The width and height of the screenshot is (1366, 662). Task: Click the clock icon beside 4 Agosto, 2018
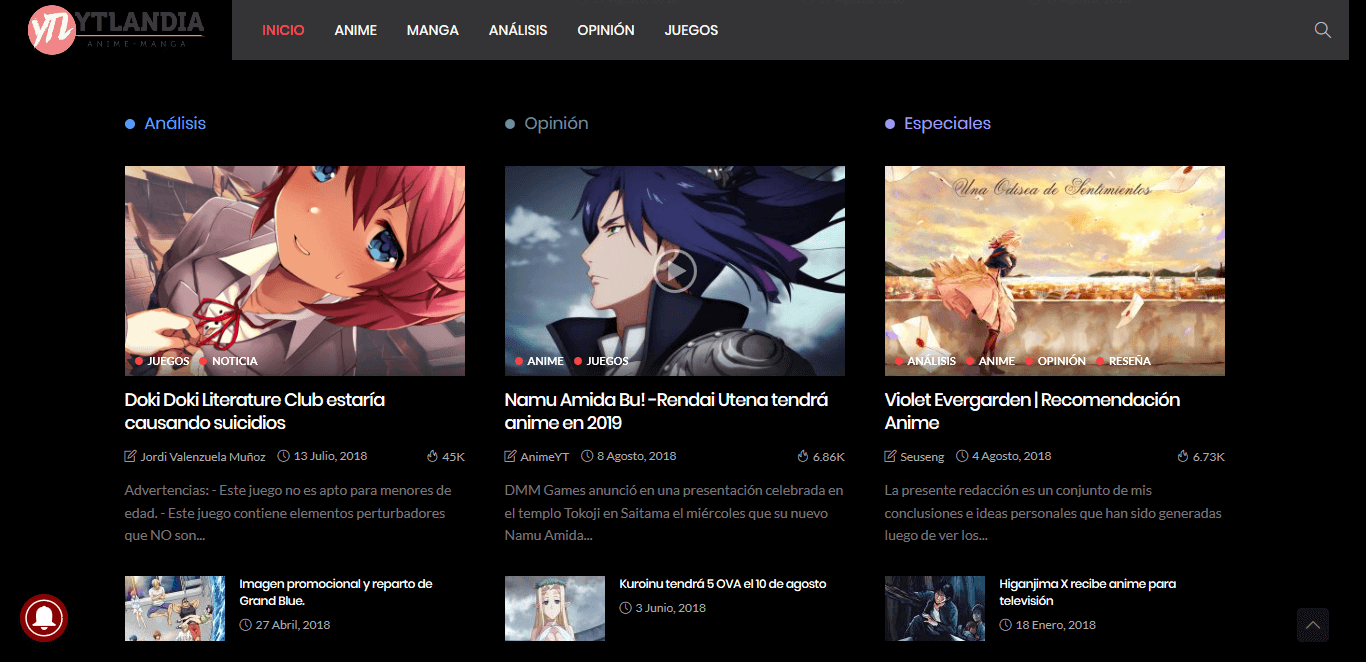click(x=962, y=456)
